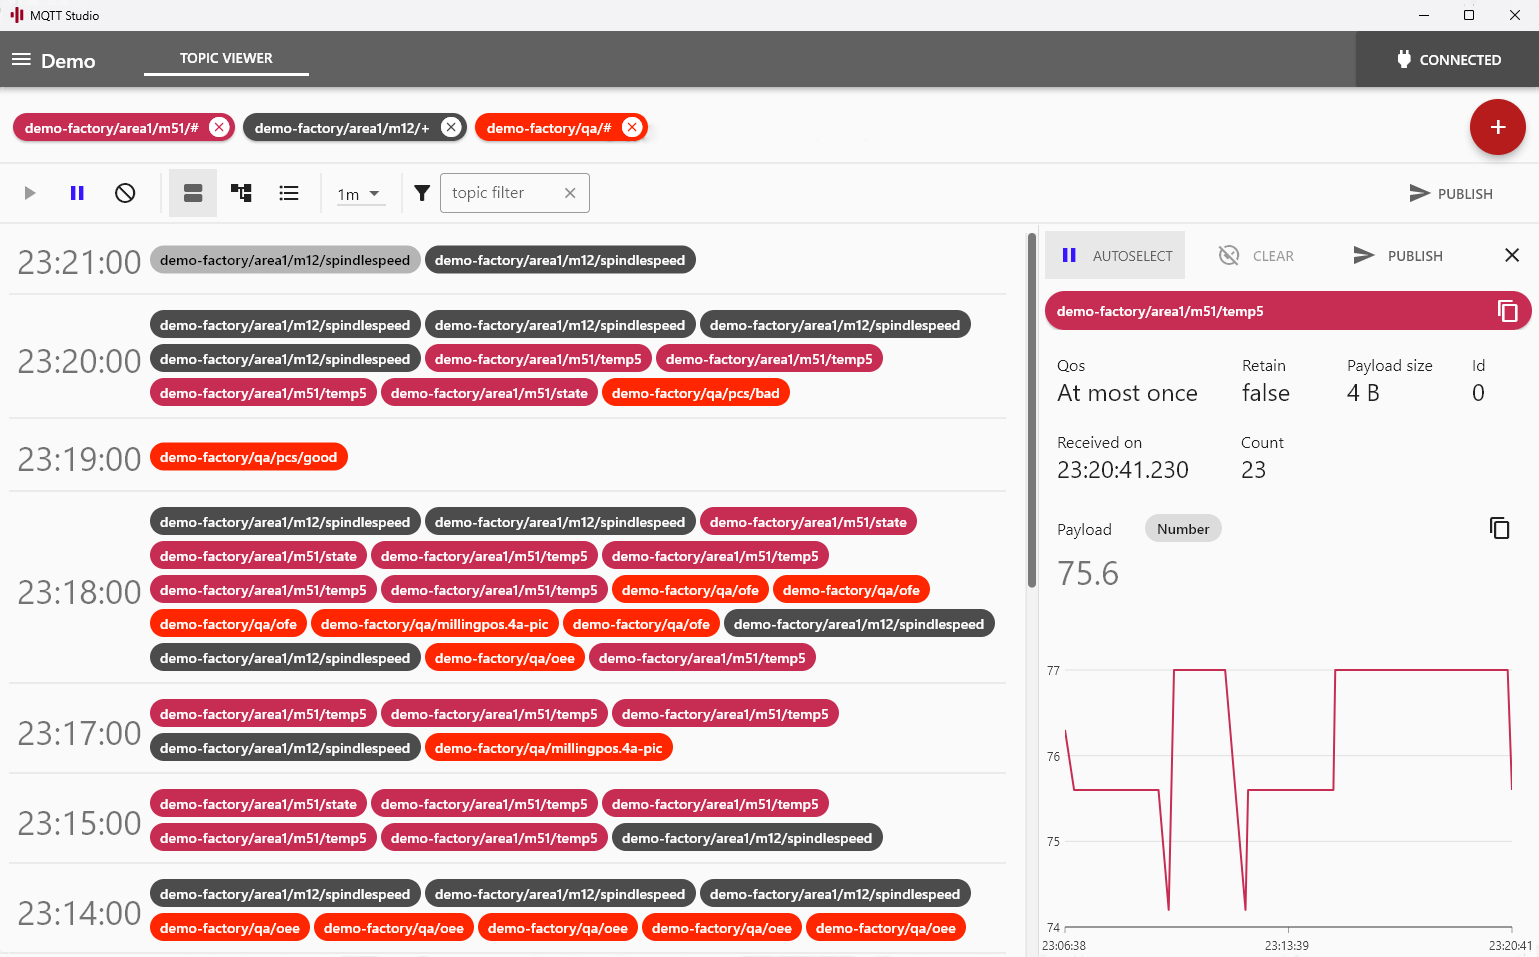Select the demo-factory/qa/millingpos.4a-pic chip at 23:17:00
The image size is (1539, 957).
548,748
